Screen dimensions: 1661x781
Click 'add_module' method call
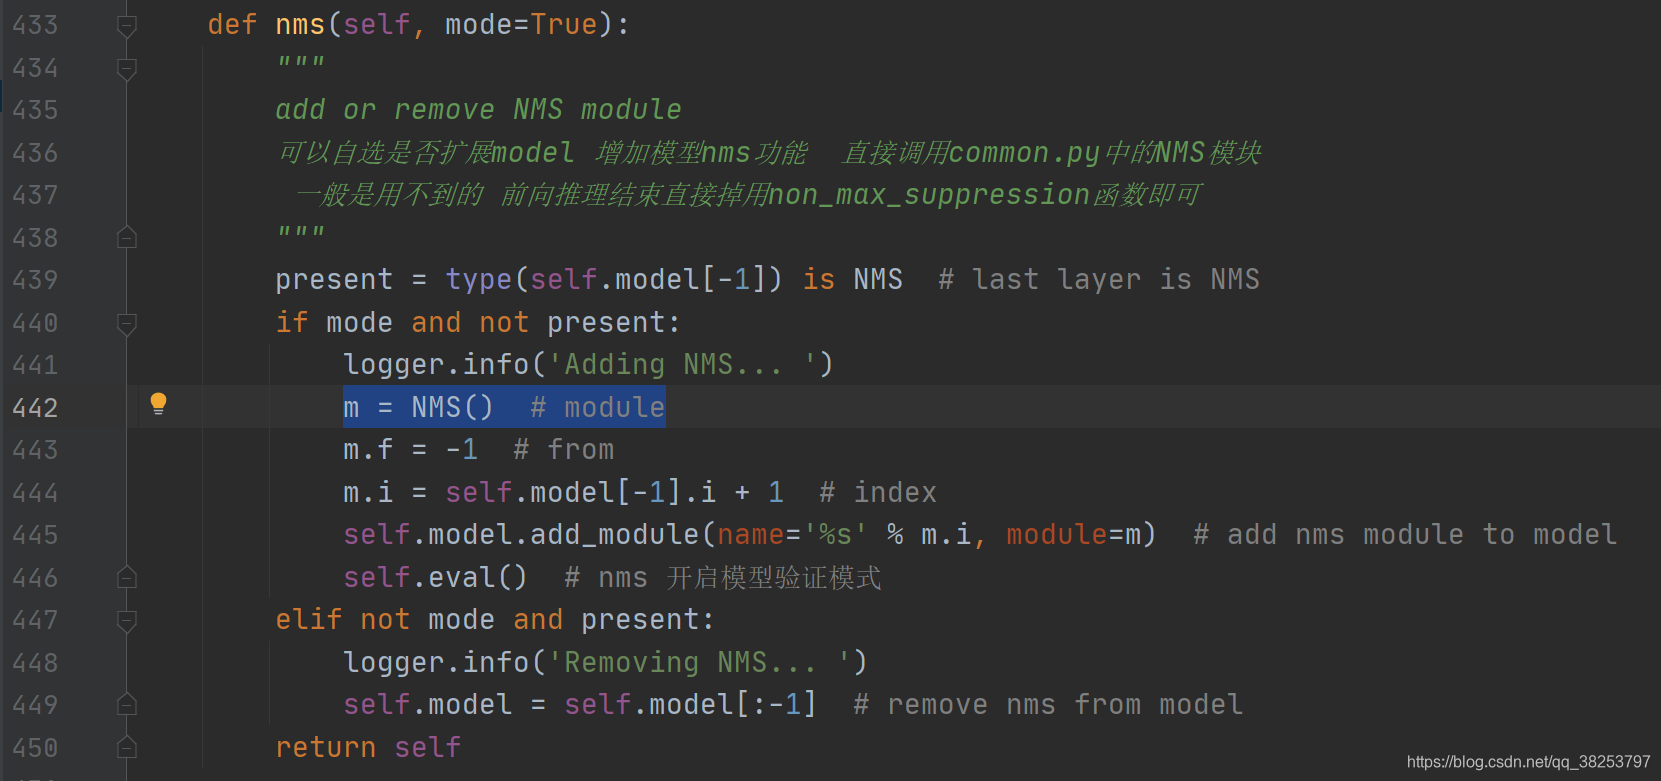pyautogui.click(x=614, y=535)
